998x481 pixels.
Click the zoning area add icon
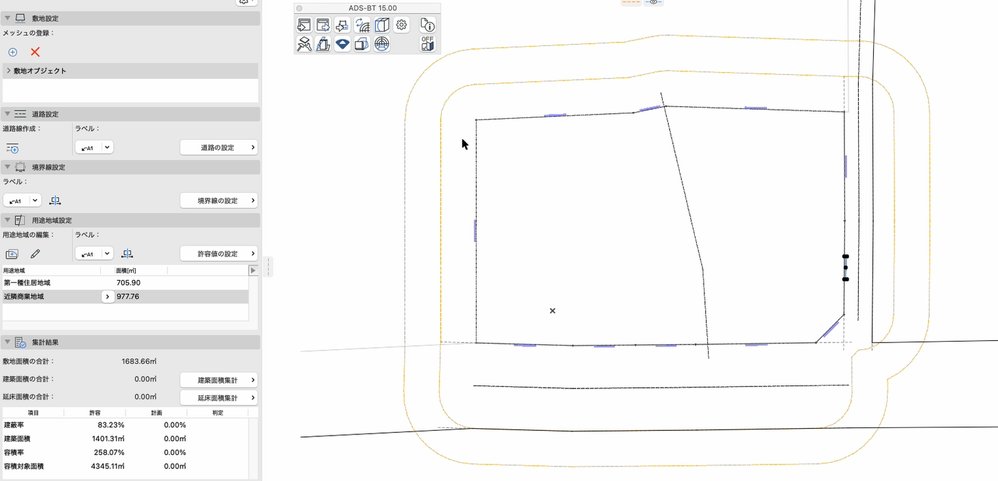12,254
